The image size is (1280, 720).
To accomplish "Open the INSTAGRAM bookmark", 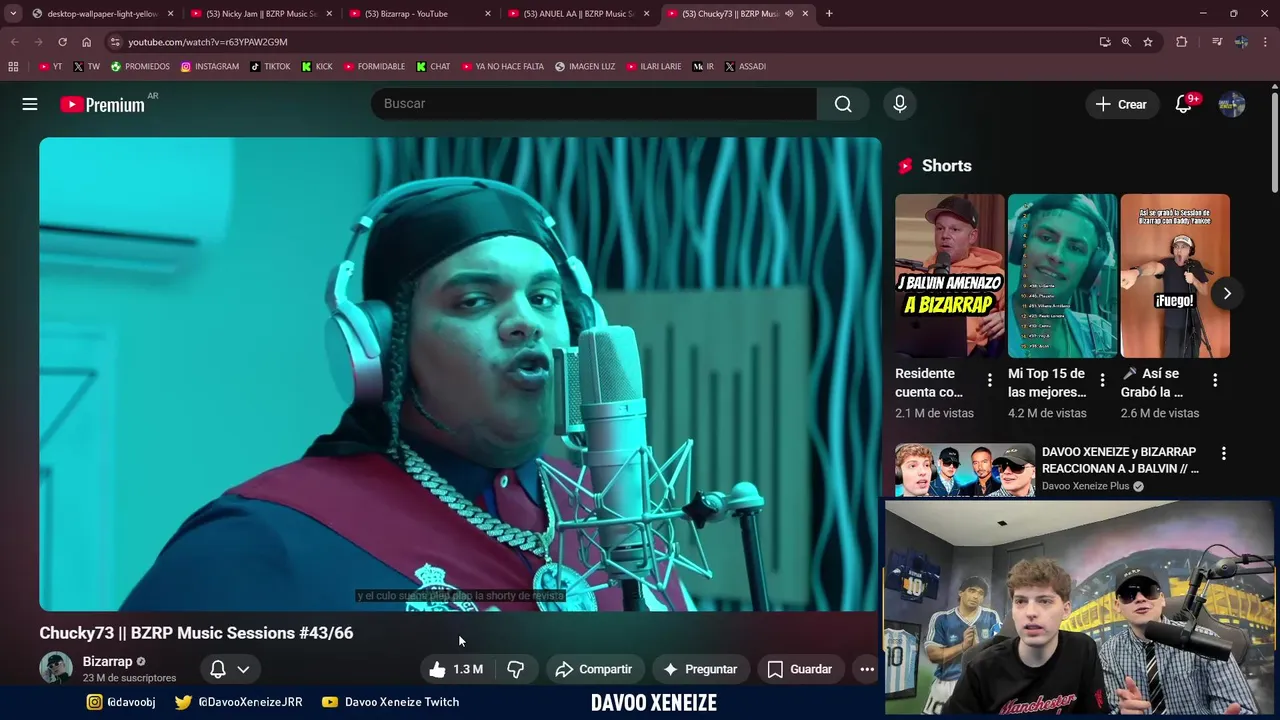I will pyautogui.click(x=210, y=67).
